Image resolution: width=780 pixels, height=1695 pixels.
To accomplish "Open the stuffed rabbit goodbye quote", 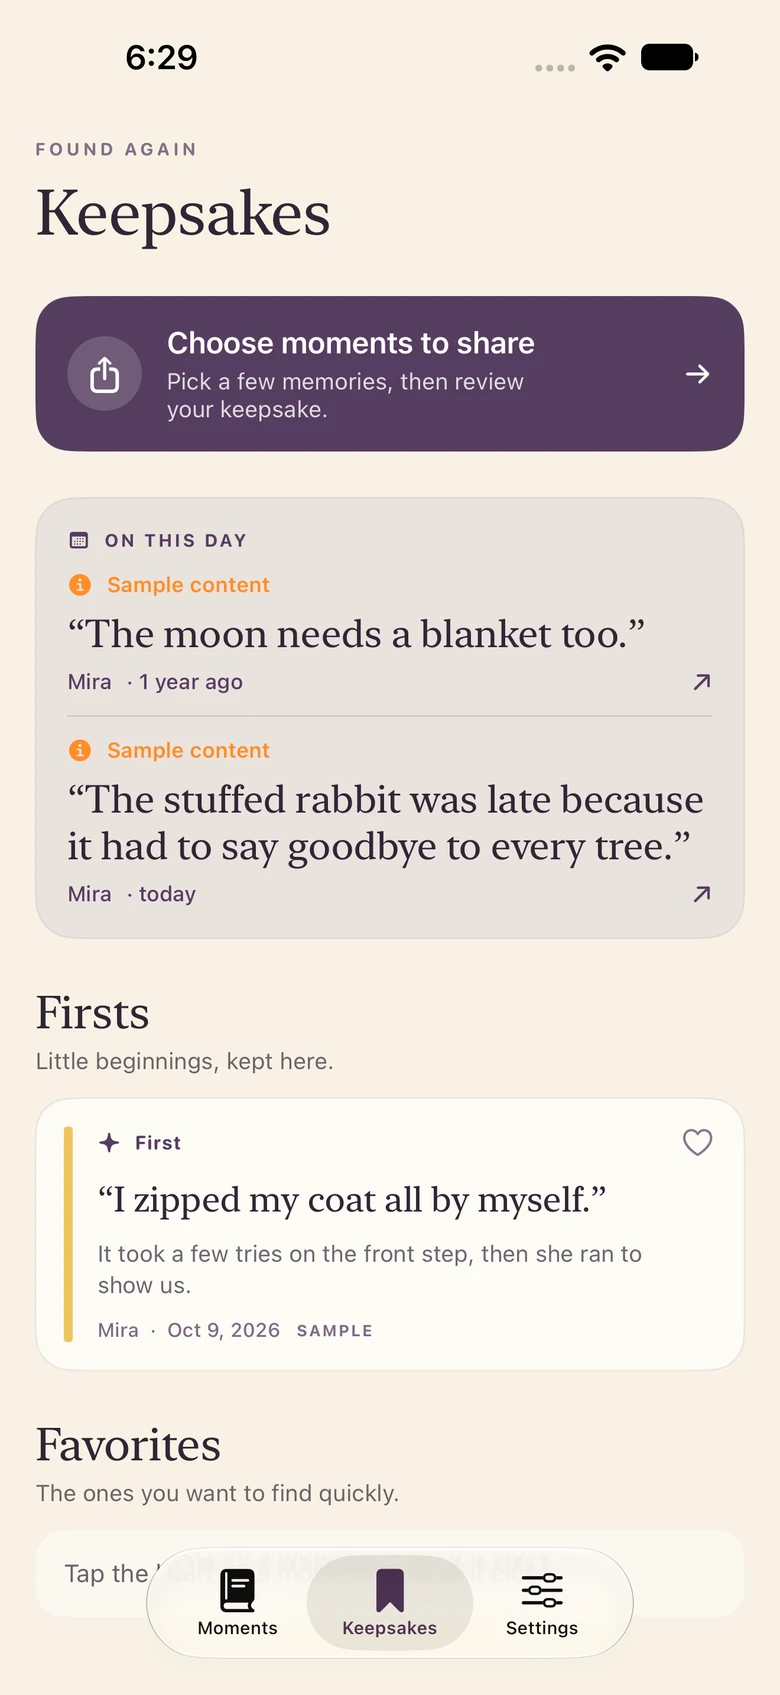I will 386,822.
